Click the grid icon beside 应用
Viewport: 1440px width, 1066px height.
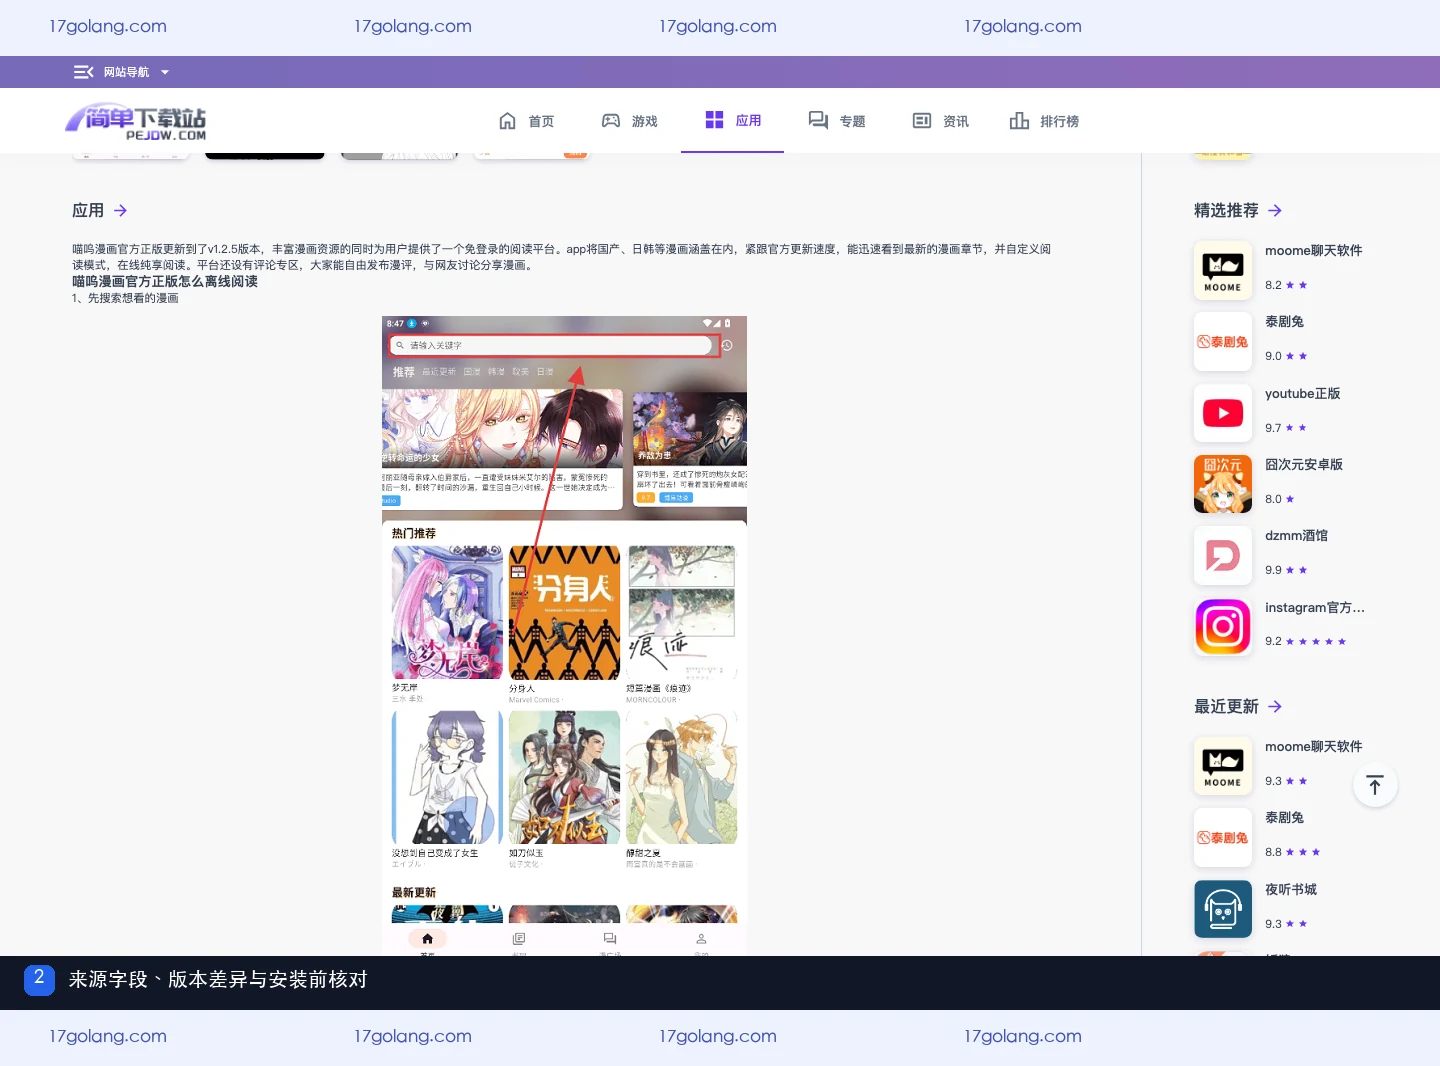714,120
